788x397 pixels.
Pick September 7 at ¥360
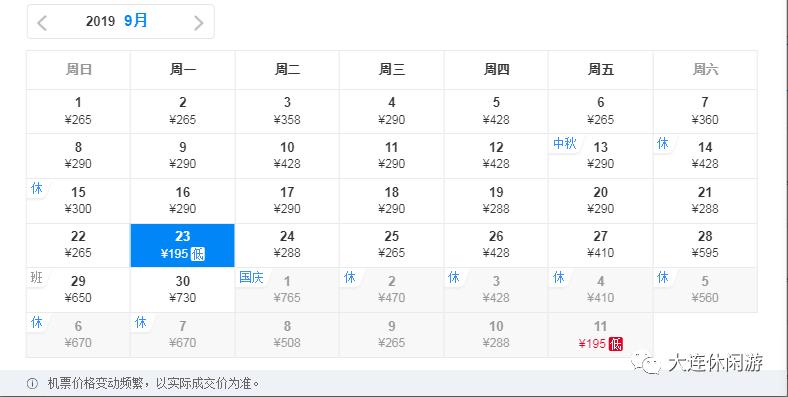705,112
